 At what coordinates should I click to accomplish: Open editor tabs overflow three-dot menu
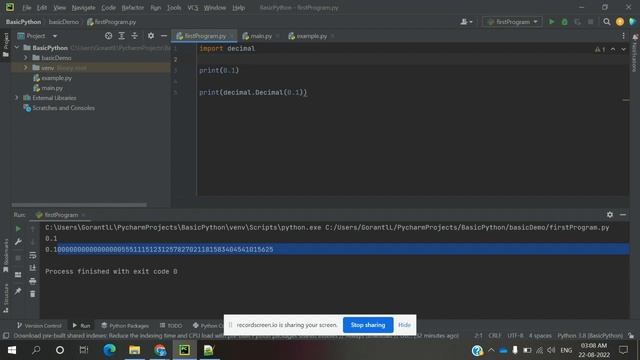623,36
